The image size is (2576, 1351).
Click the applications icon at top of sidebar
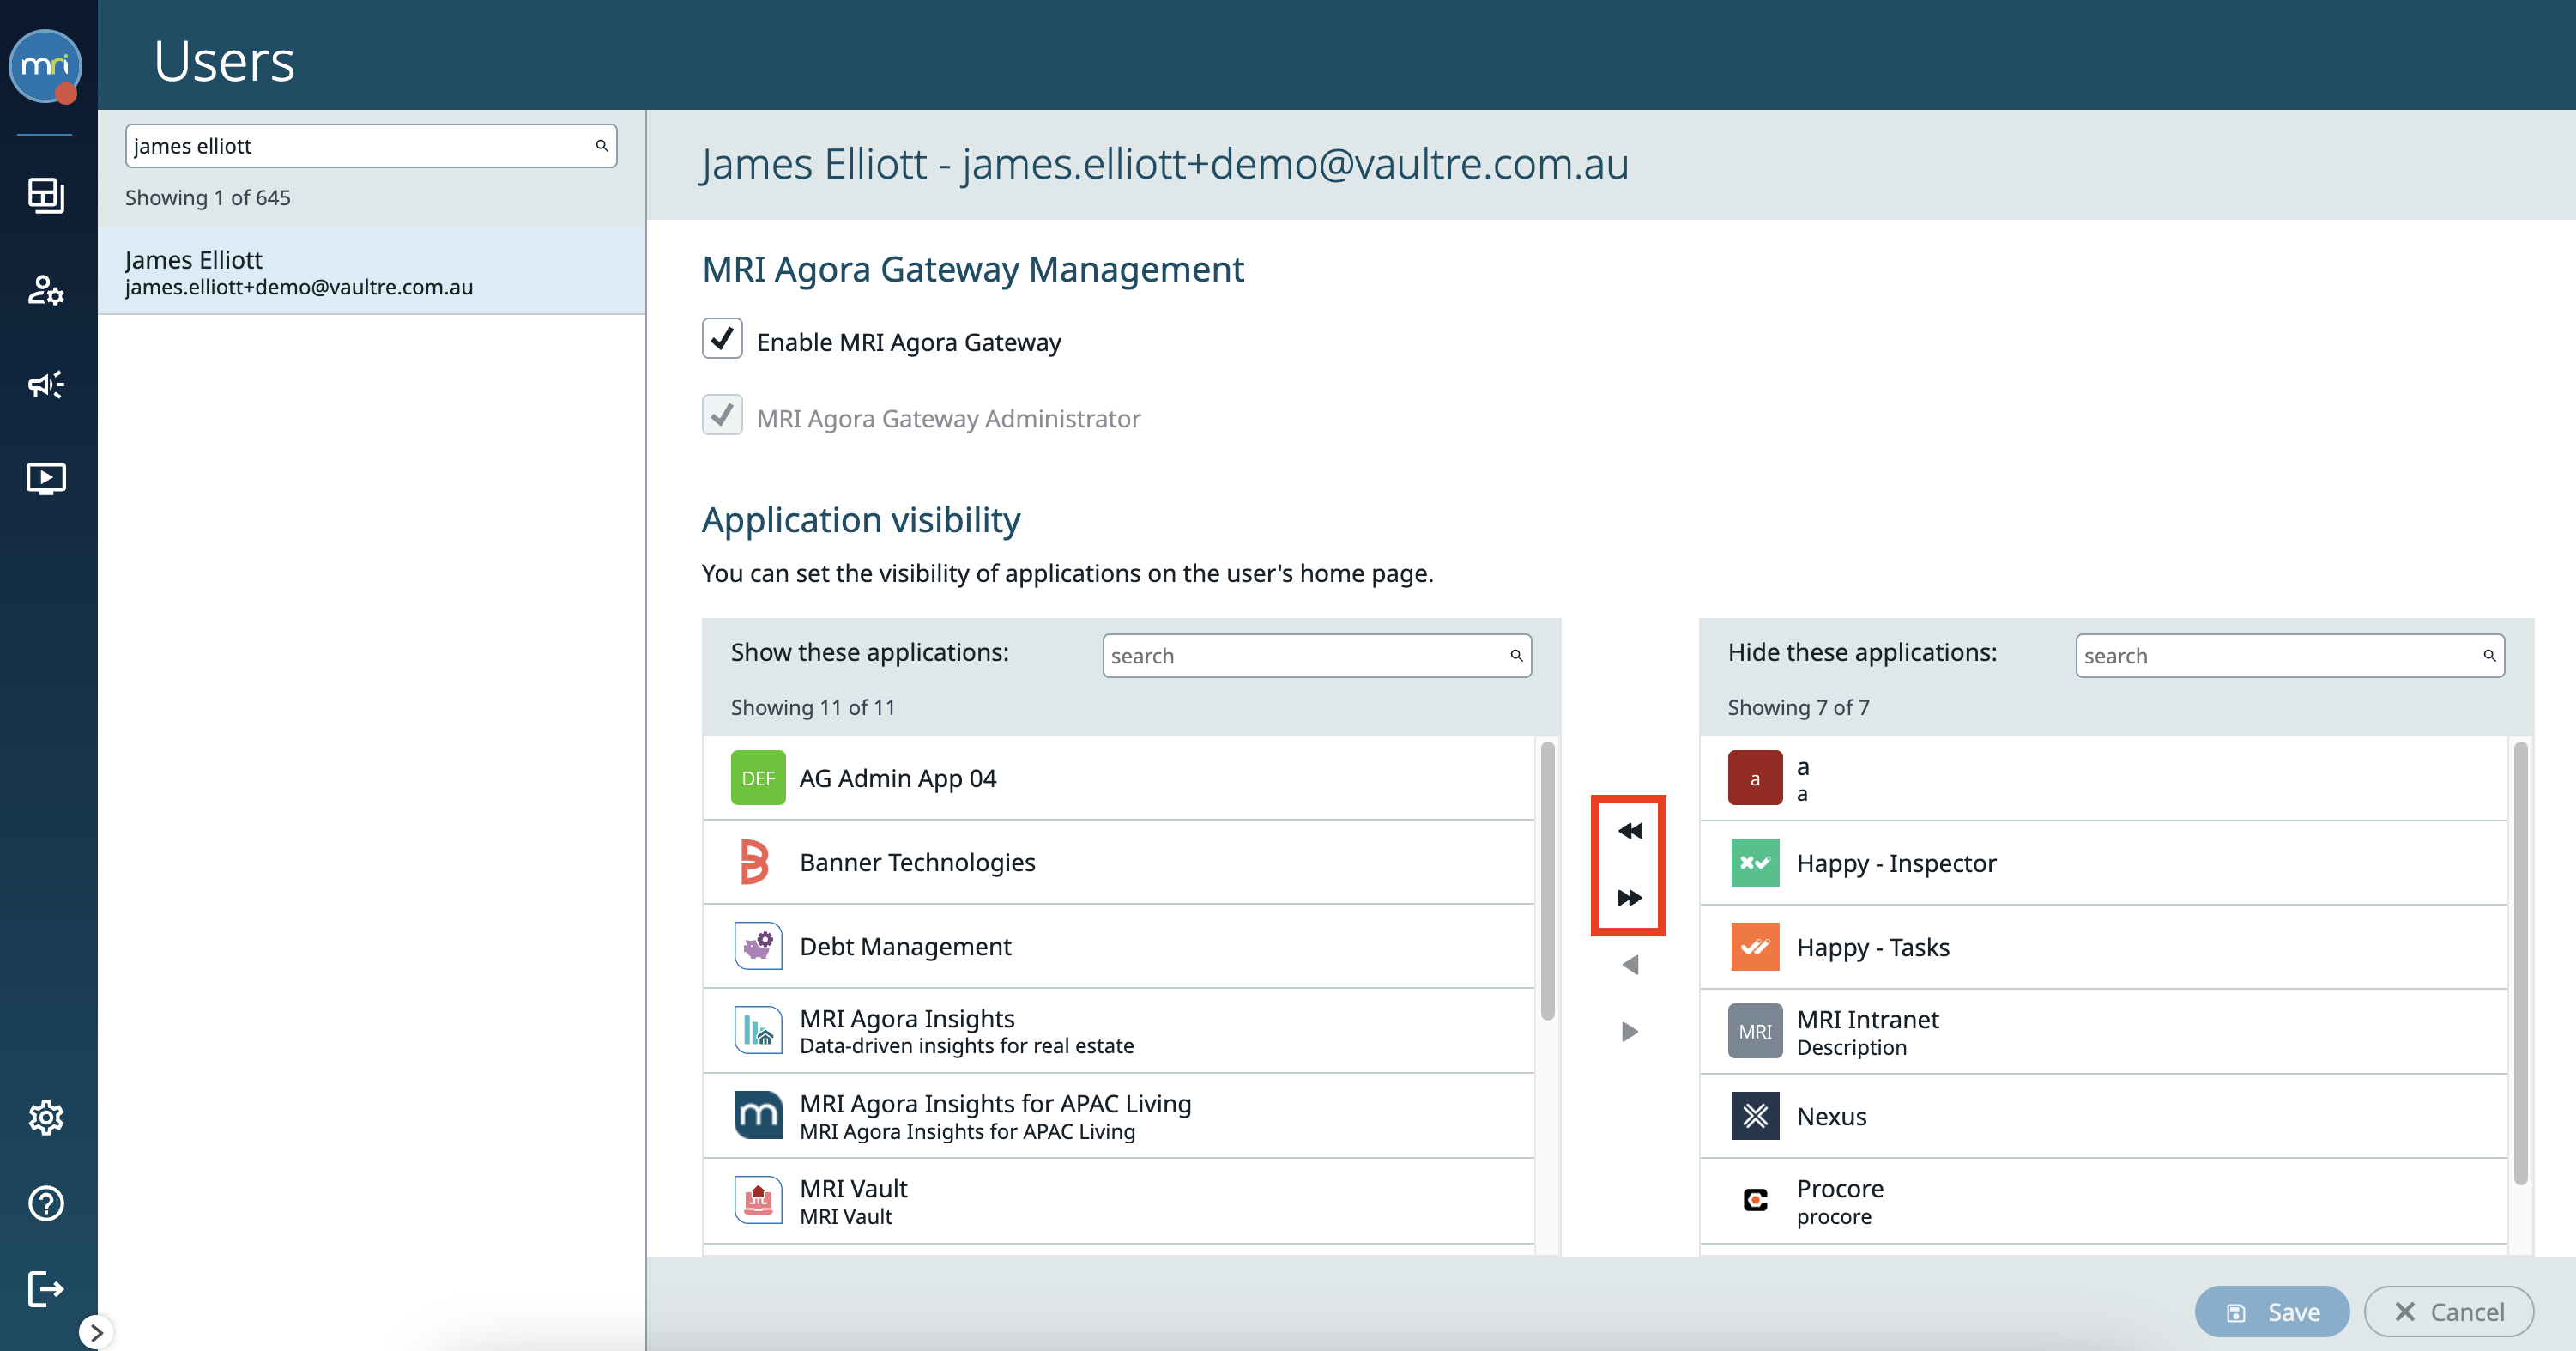[x=46, y=196]
